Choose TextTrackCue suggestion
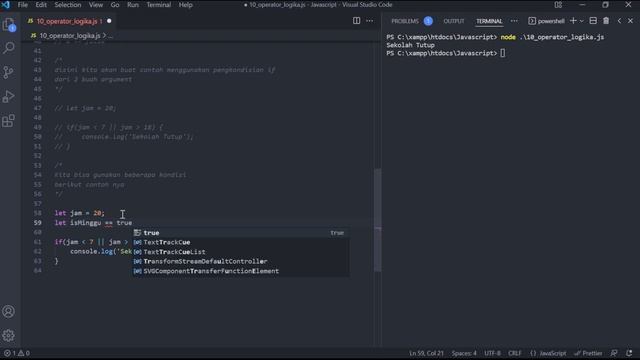This screenshot has height=360, width=640. [241, 242]
